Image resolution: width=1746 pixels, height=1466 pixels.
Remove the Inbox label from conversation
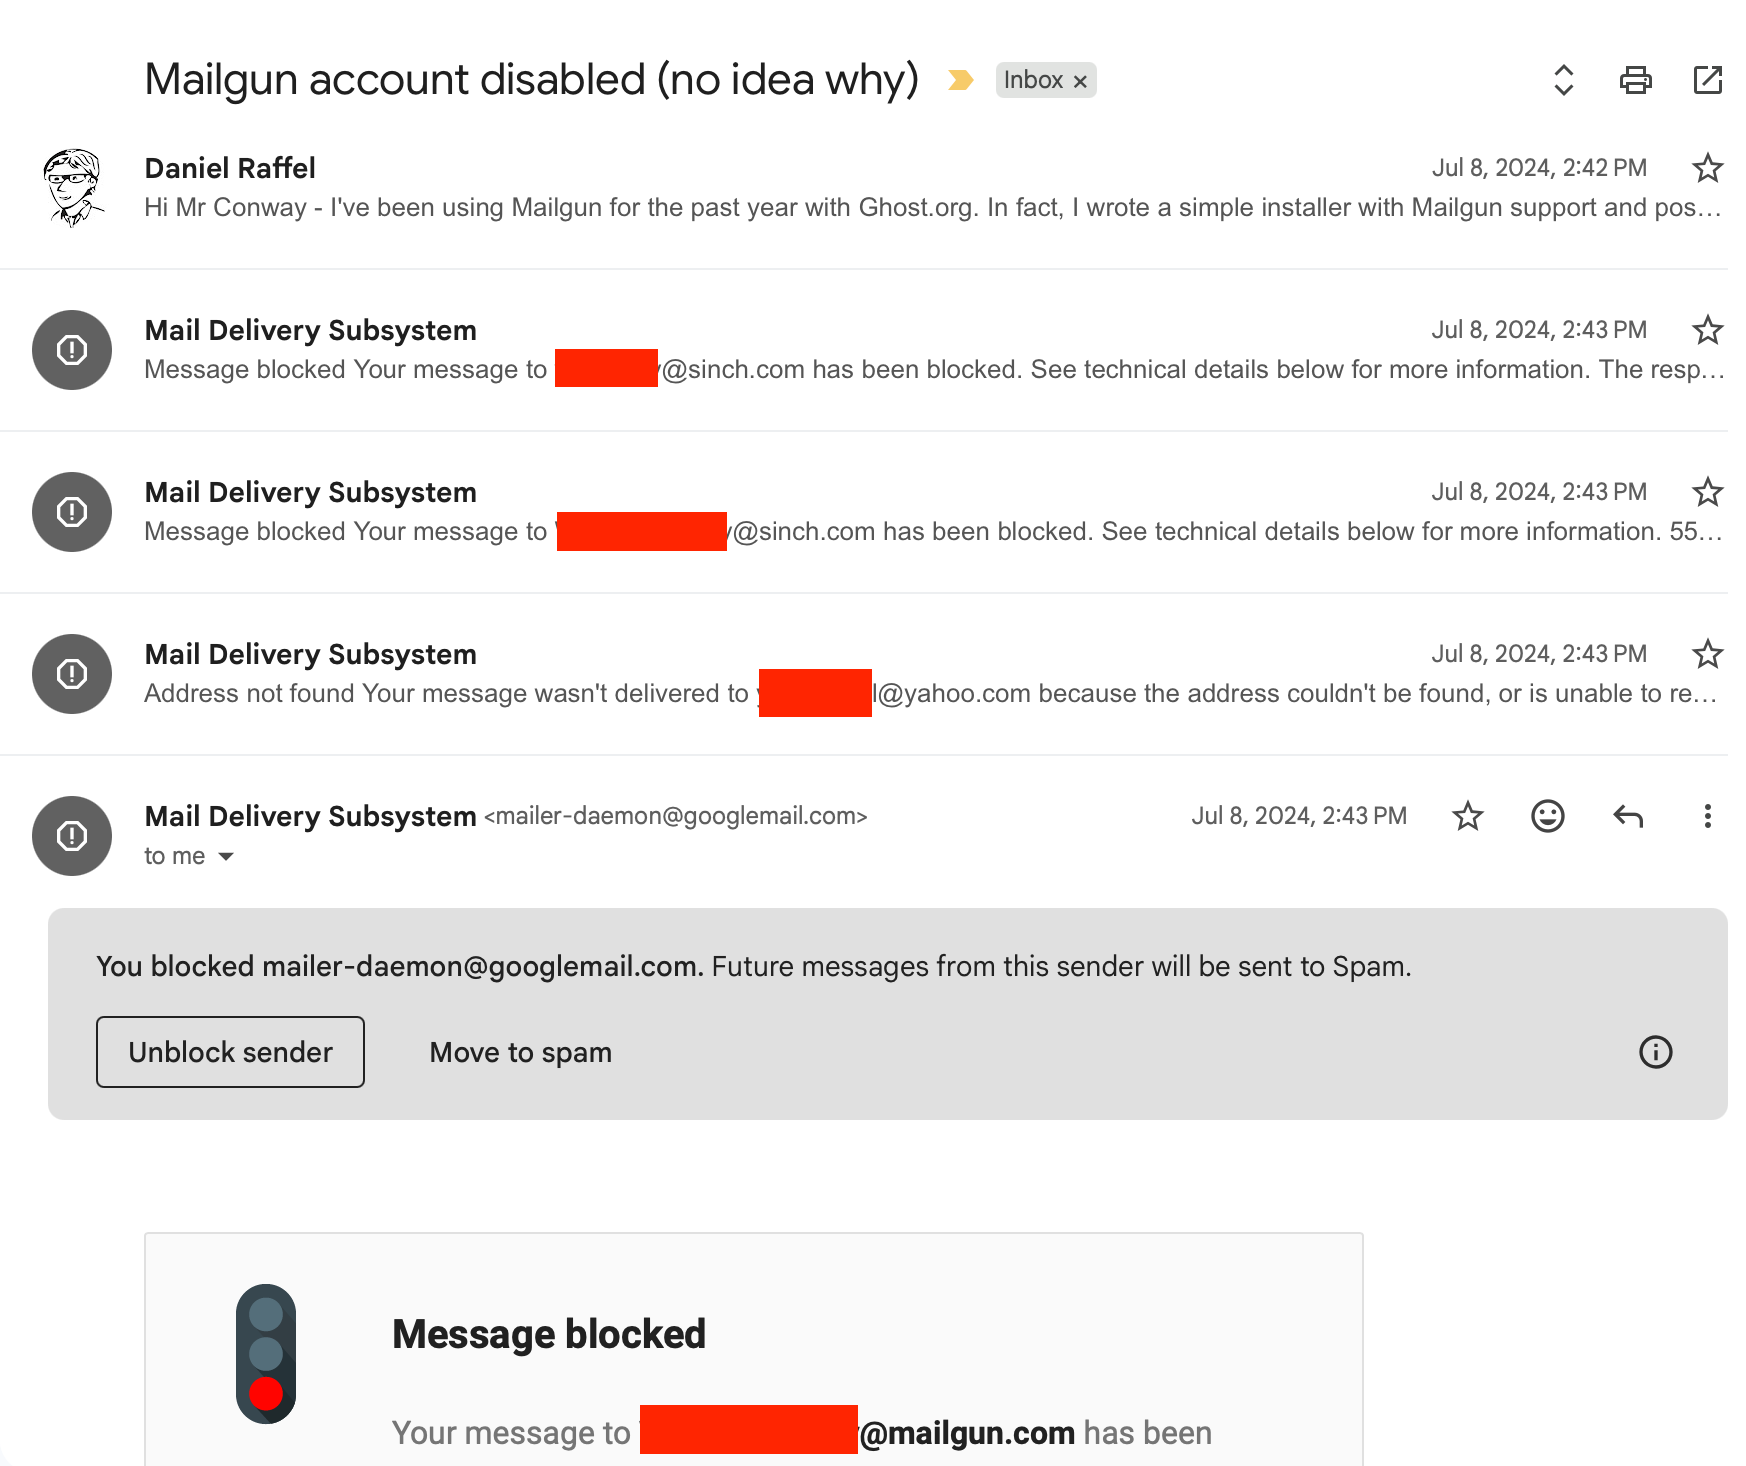point(1080,81)
